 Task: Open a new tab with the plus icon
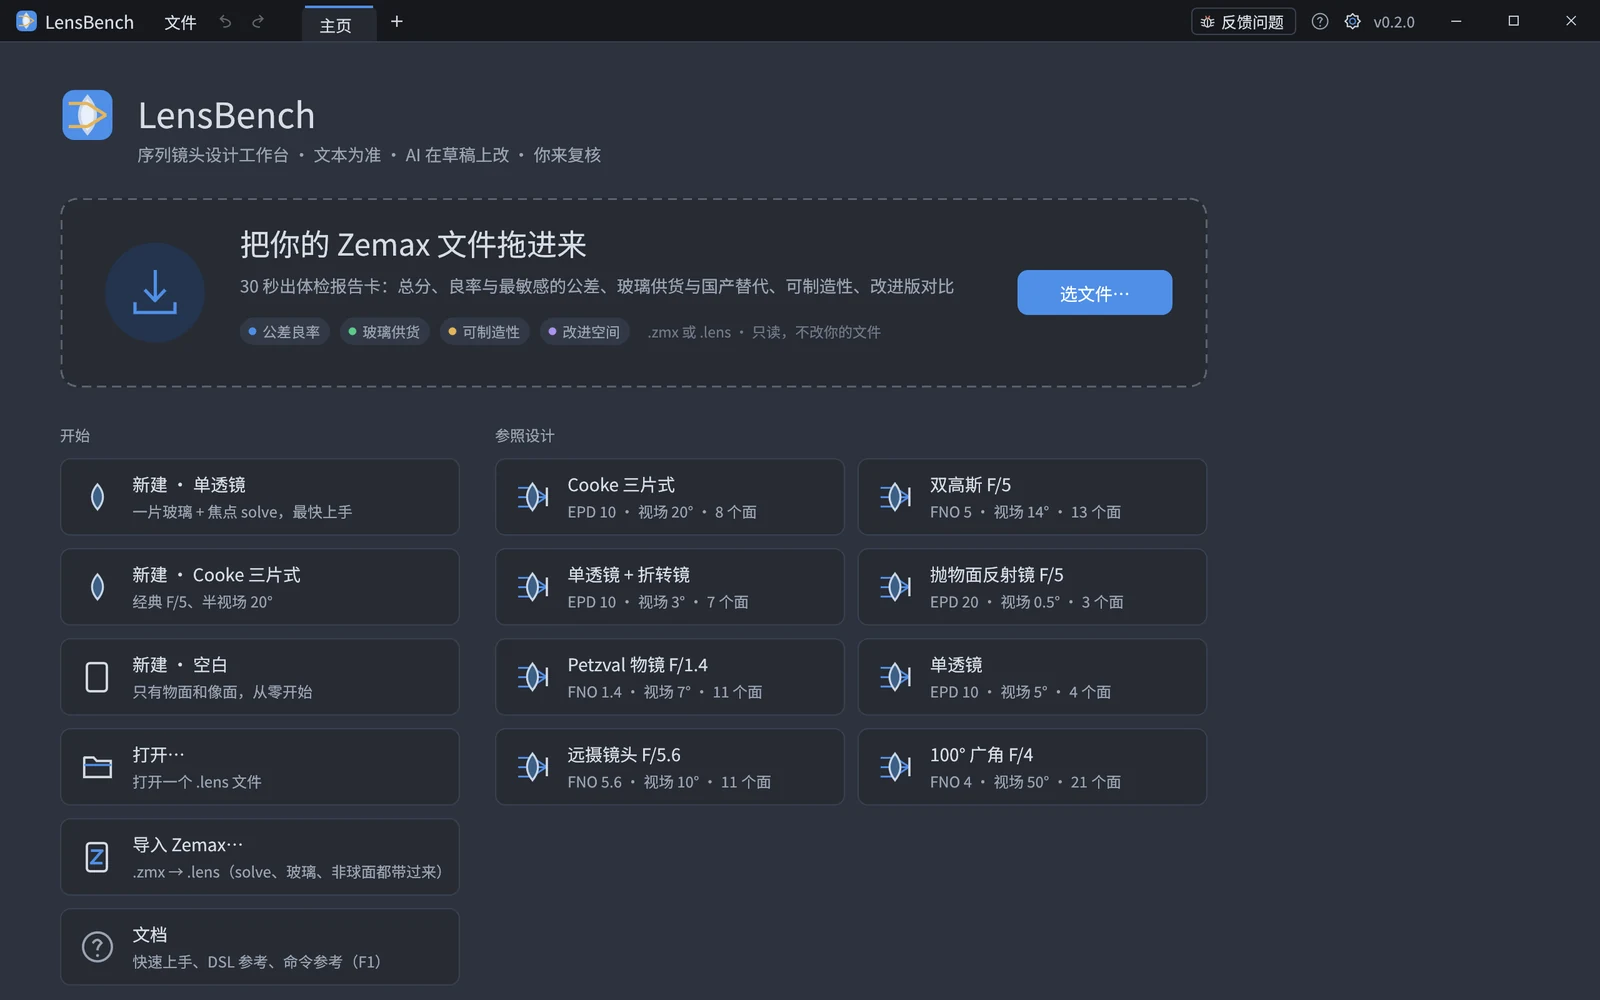[397, 21]
